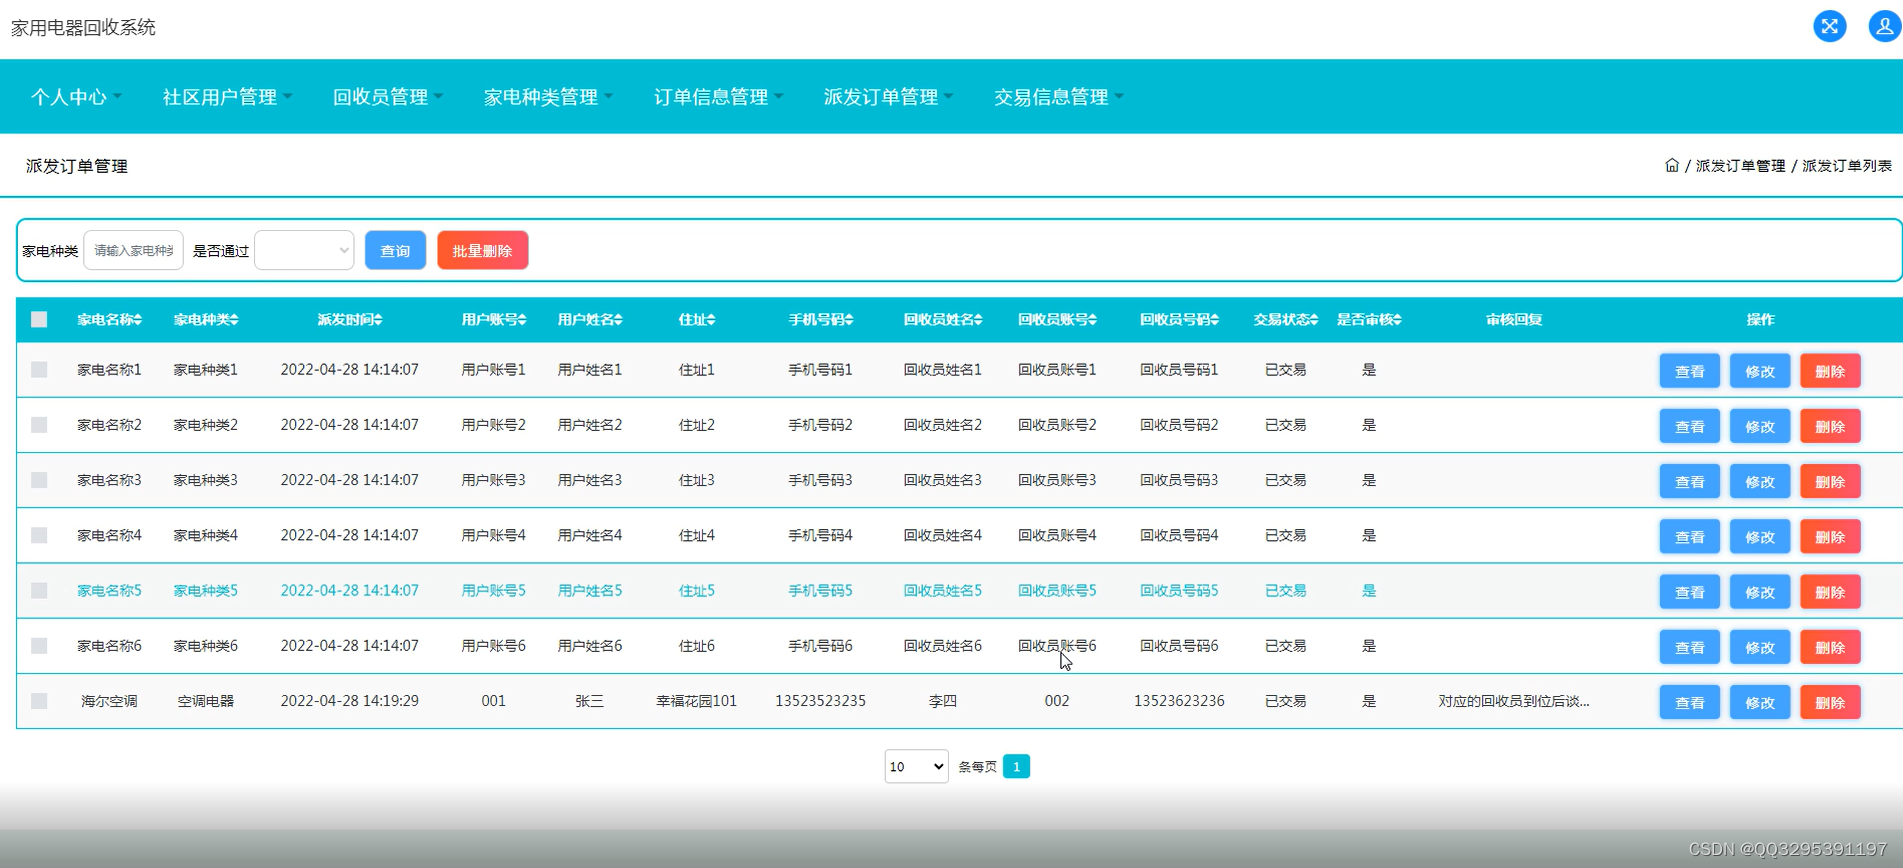Viewport: 1903px width, 868px height.
Task: Sort by 用户账号 column header
Action: pyautogui.click(x=494, y=320)
